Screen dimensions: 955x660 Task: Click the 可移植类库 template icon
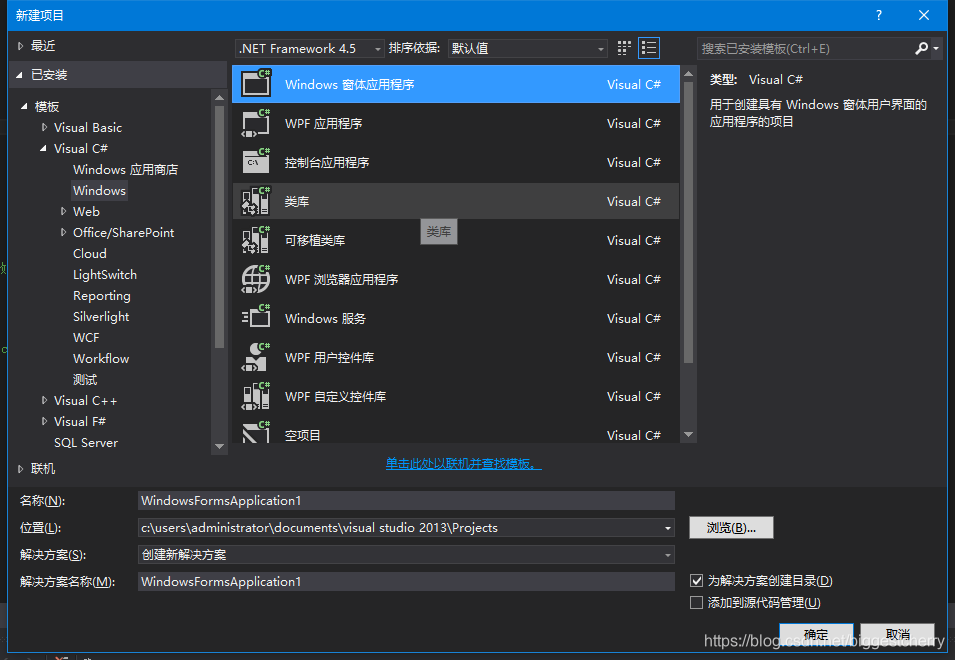pos(256,240)
